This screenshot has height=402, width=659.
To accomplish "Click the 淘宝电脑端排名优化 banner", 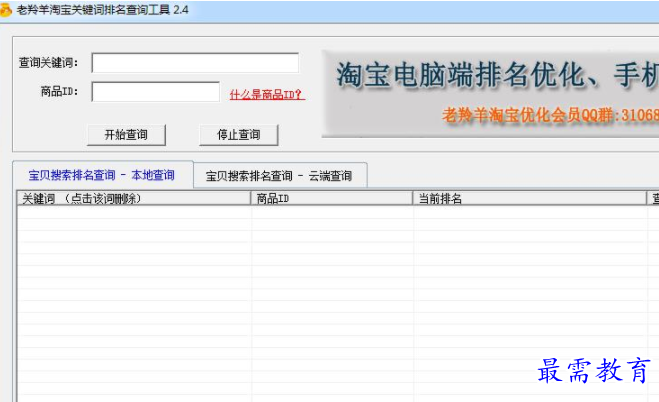I will (x=490, y=94).
